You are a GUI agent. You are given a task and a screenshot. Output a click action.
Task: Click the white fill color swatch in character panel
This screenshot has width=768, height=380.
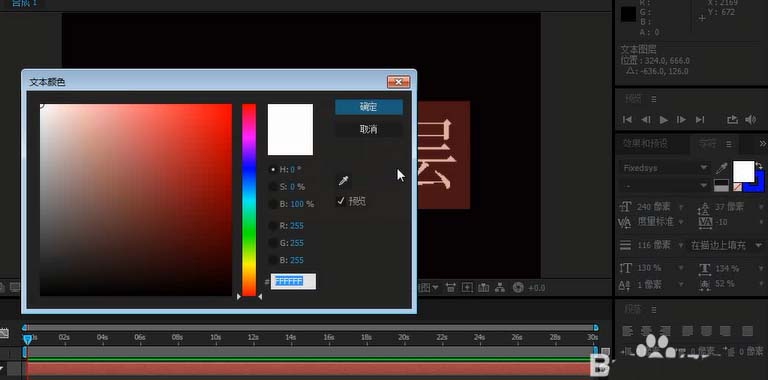point(743,171)
